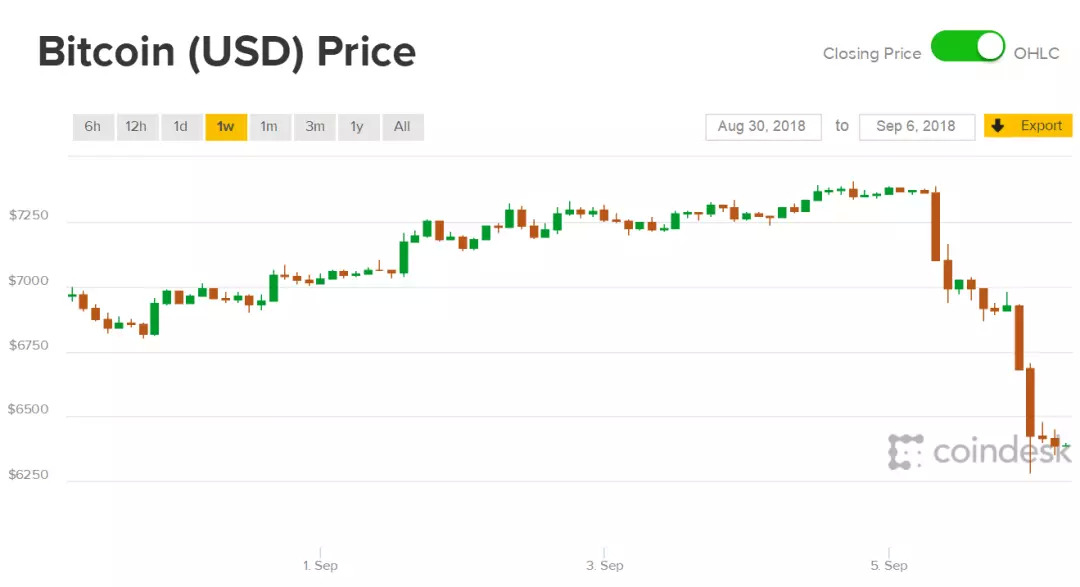Click the CoinDesk logo icon
Image resolution: width=1080 pixels, height=587 pixels.
(905, 452)
